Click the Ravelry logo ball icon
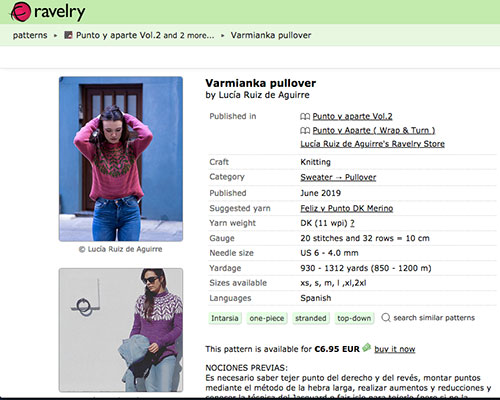500x400 pixels. 20,12
